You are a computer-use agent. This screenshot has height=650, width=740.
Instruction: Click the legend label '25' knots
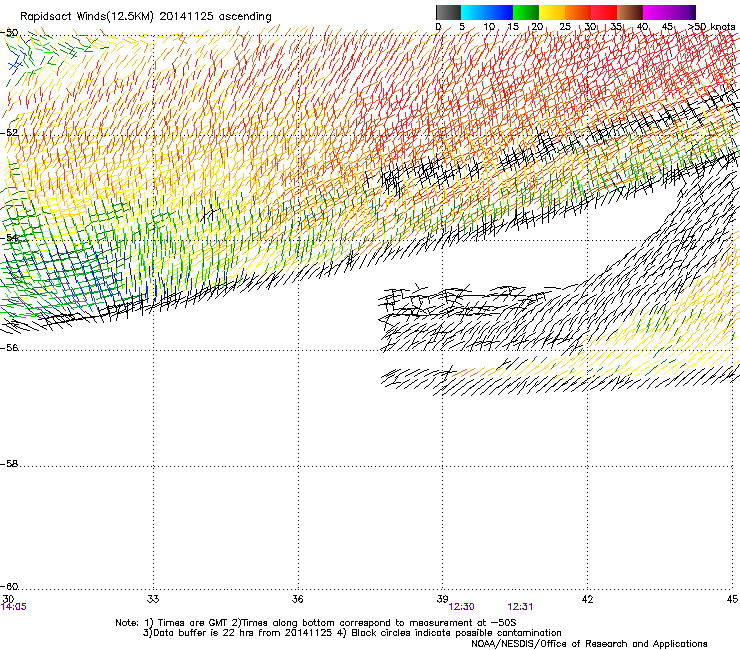pos(565,27)
